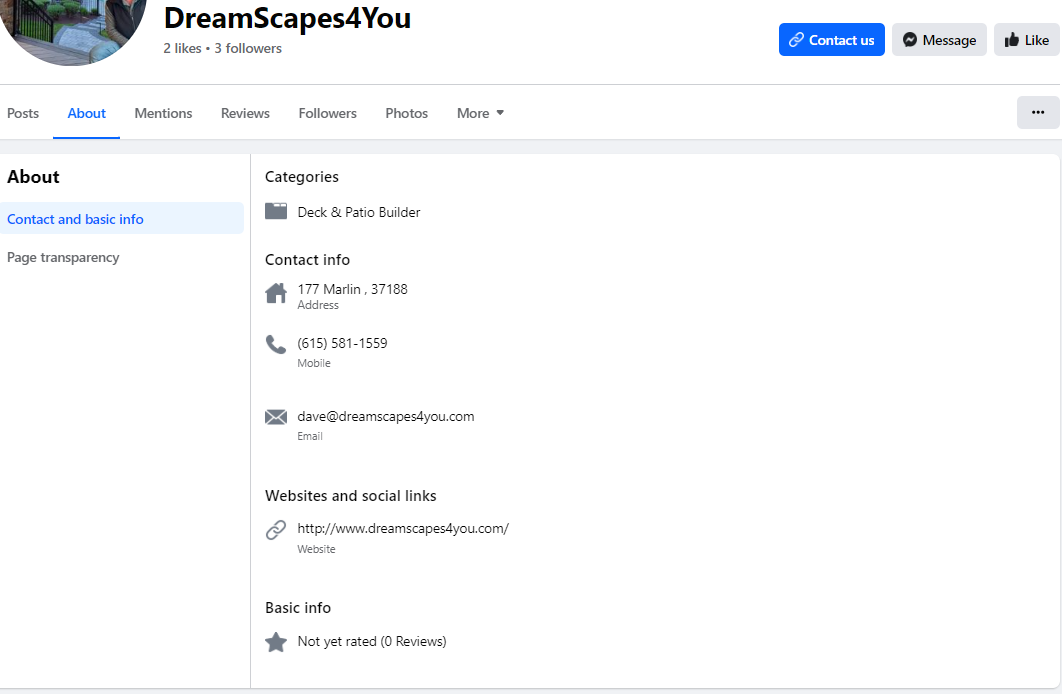Click the 3 followers count
1062x694 pixels.
pyautogui.click(x=248, y=49)
